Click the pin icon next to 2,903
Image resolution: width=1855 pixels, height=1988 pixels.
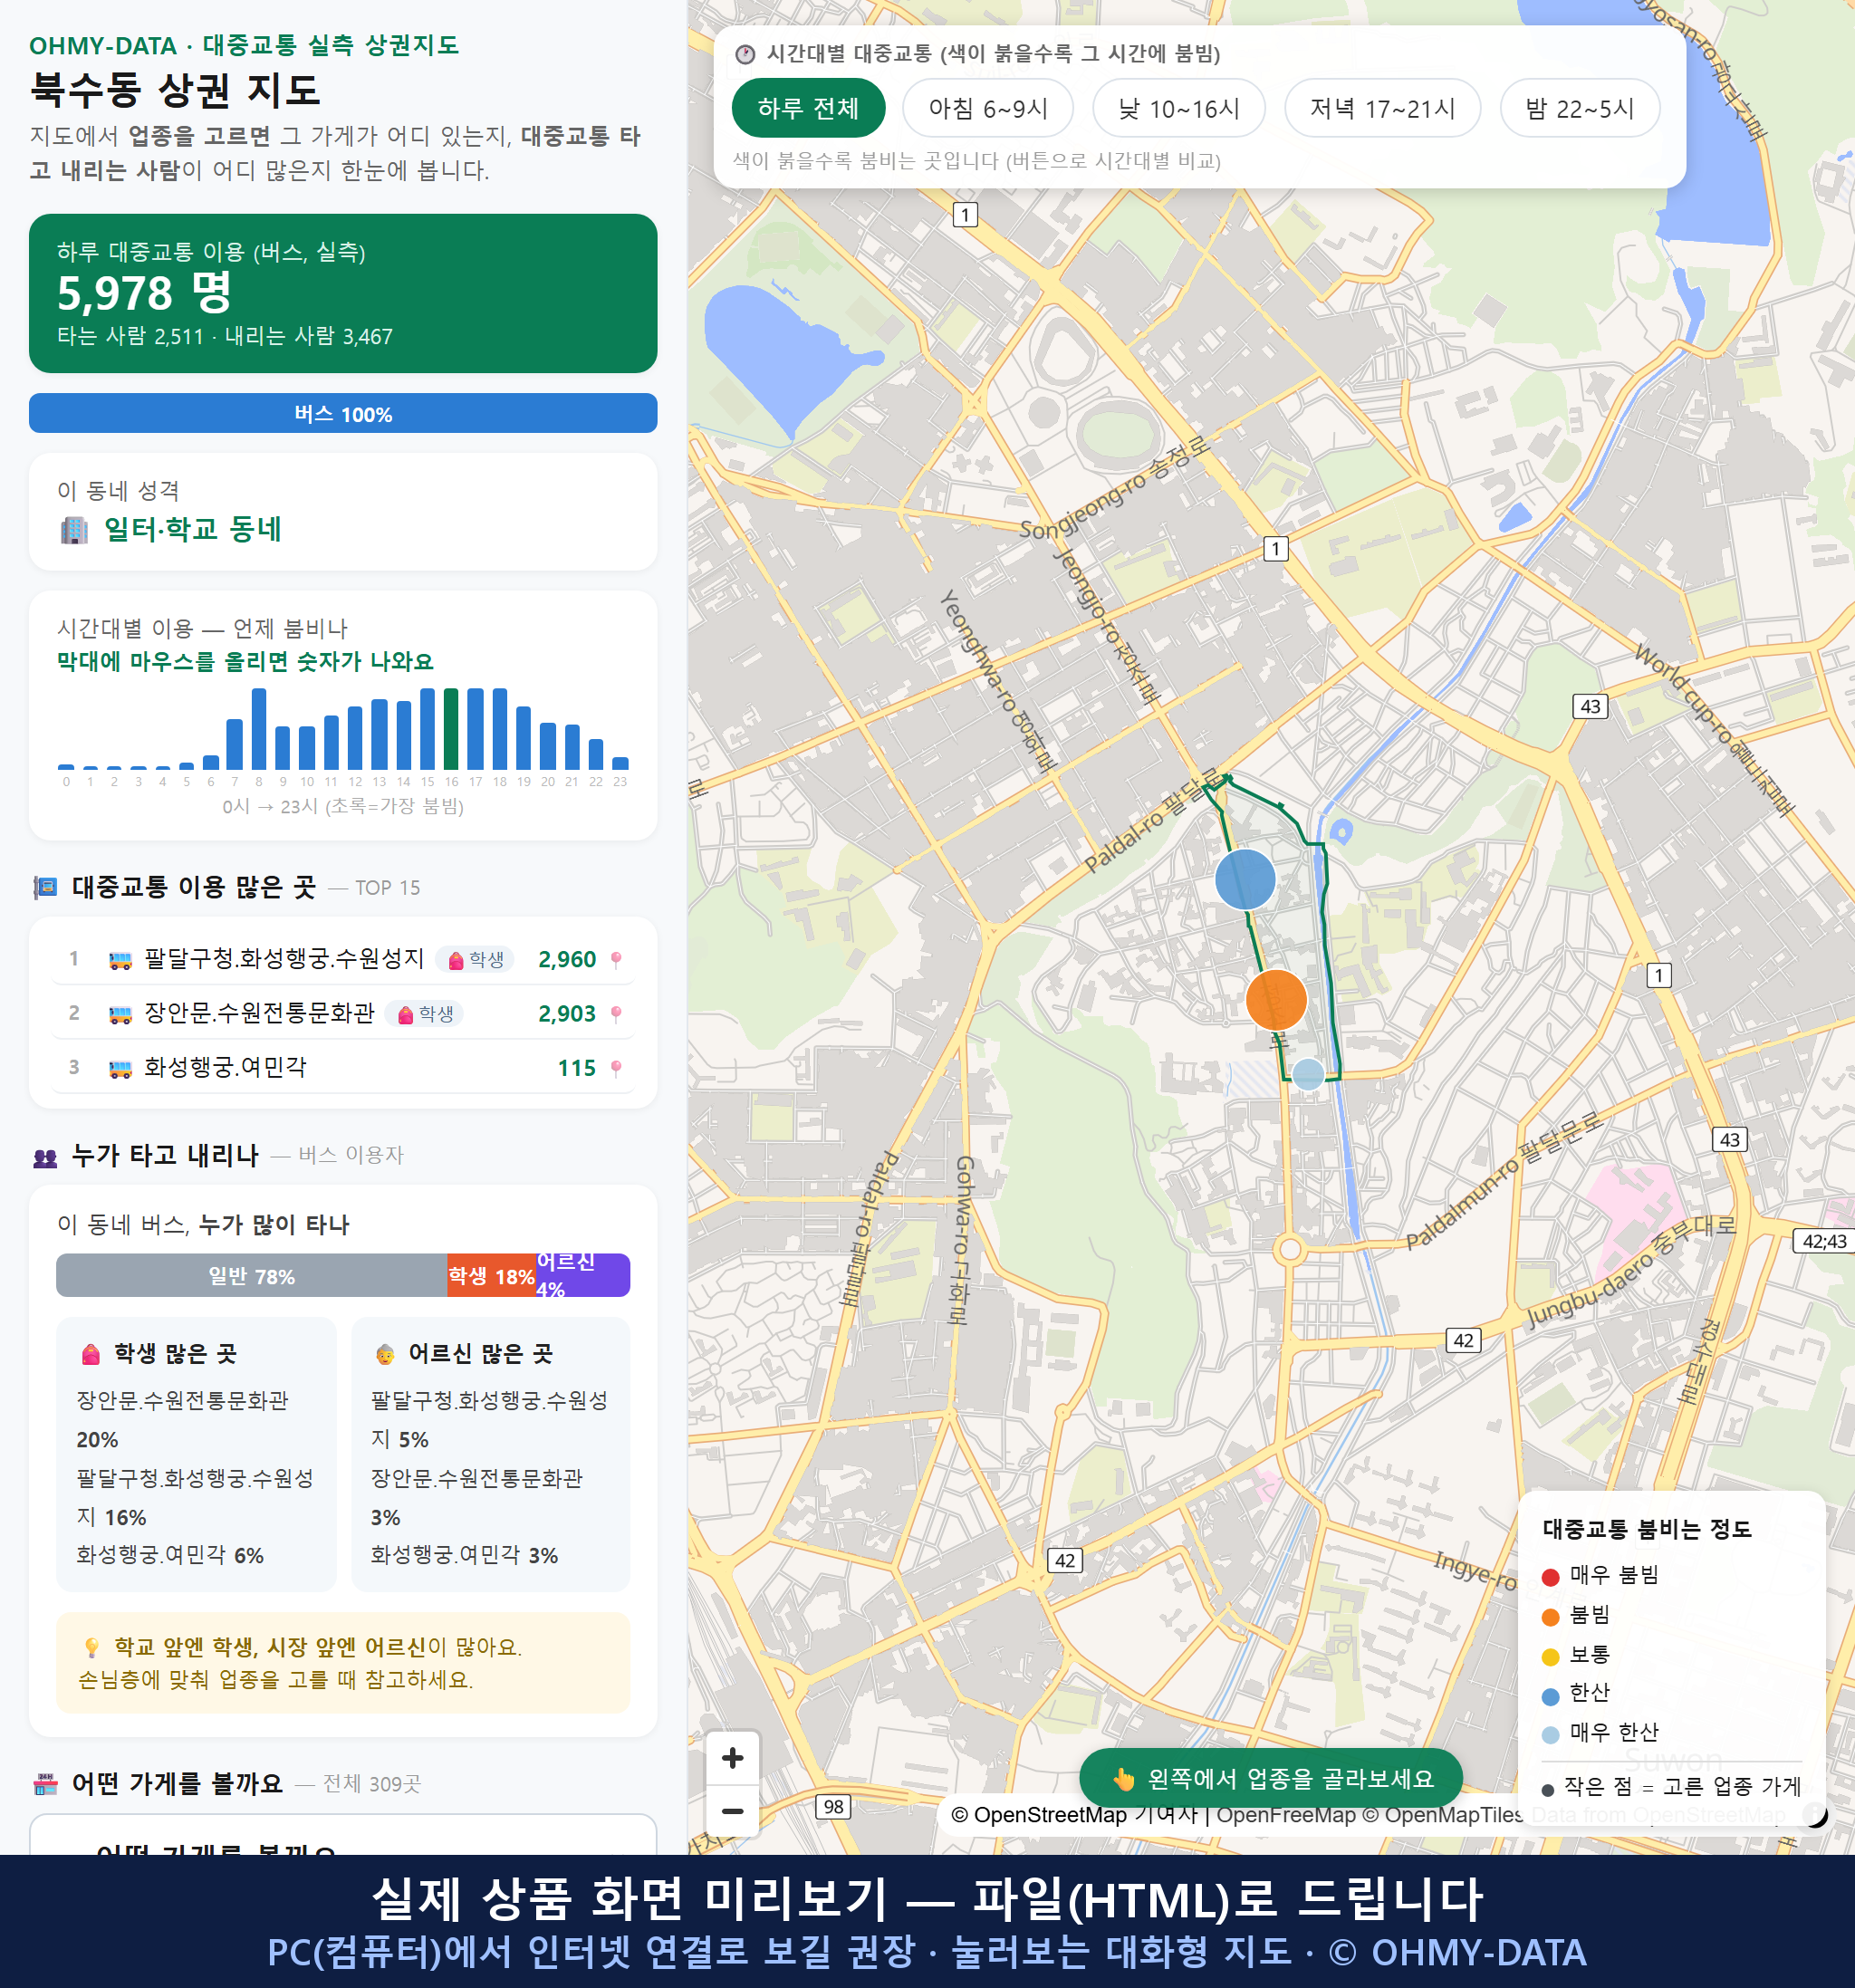(616, 1014)
